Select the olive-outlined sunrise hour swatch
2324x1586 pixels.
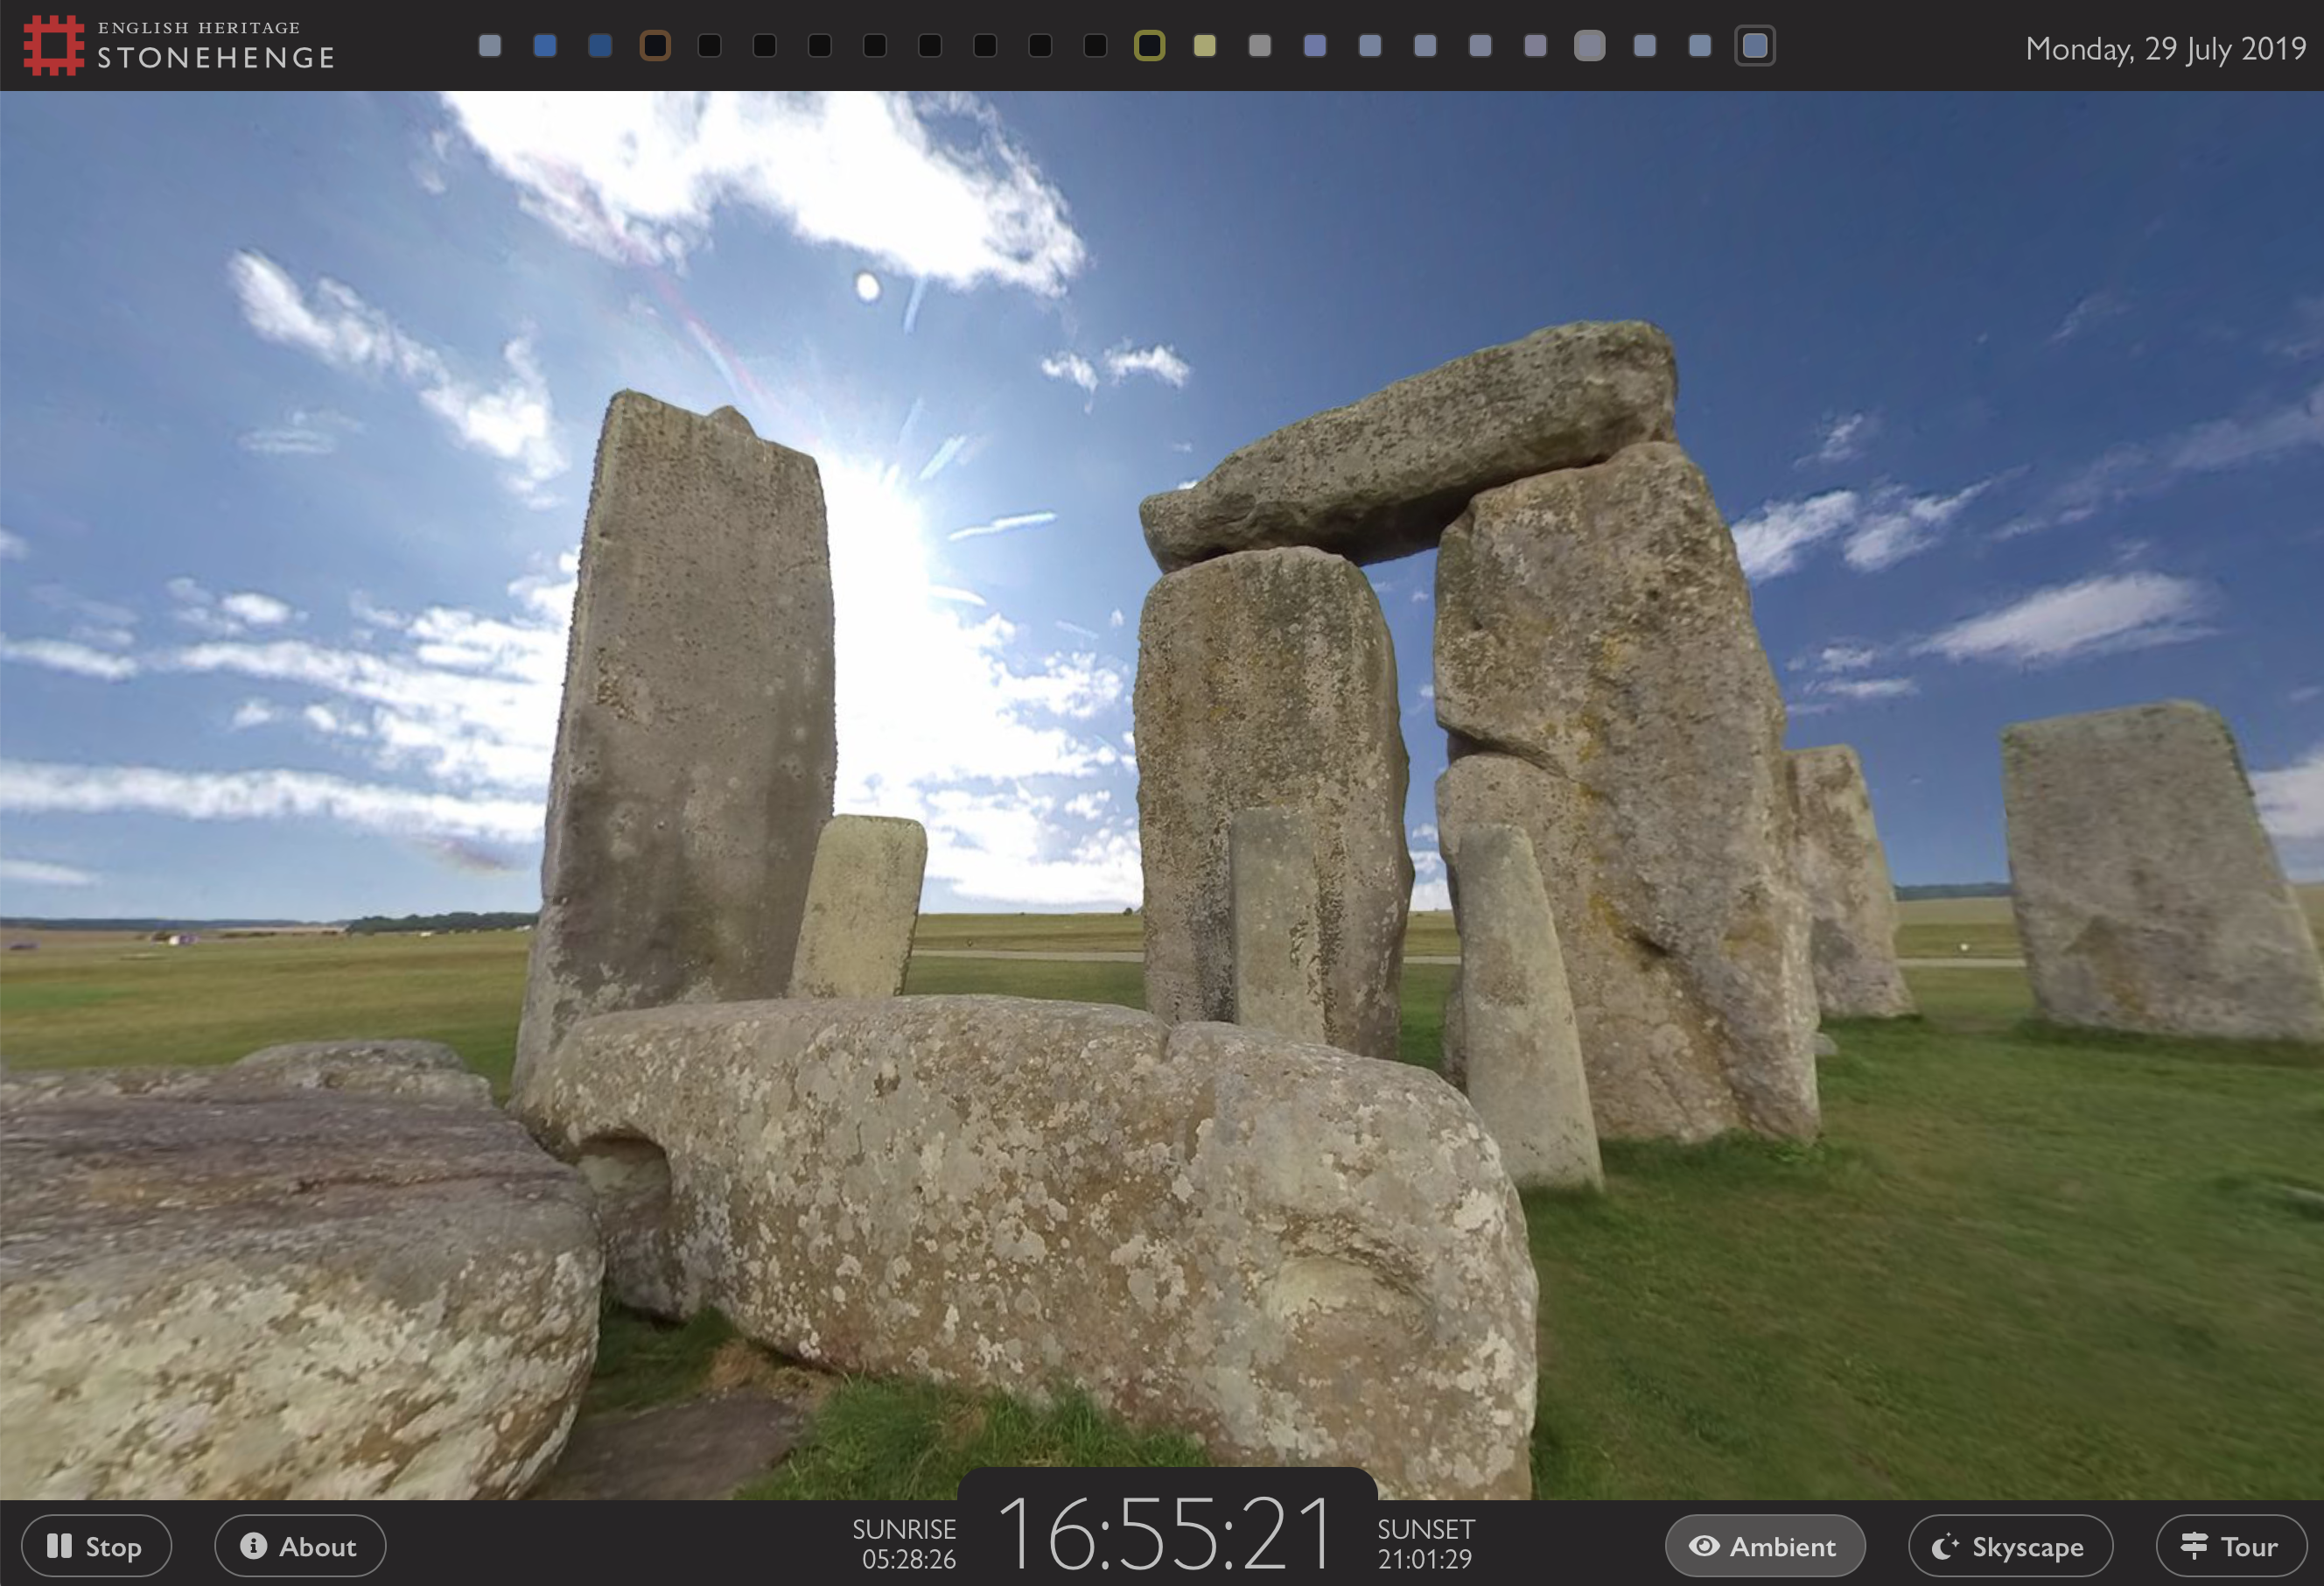tap(1150, 46)
